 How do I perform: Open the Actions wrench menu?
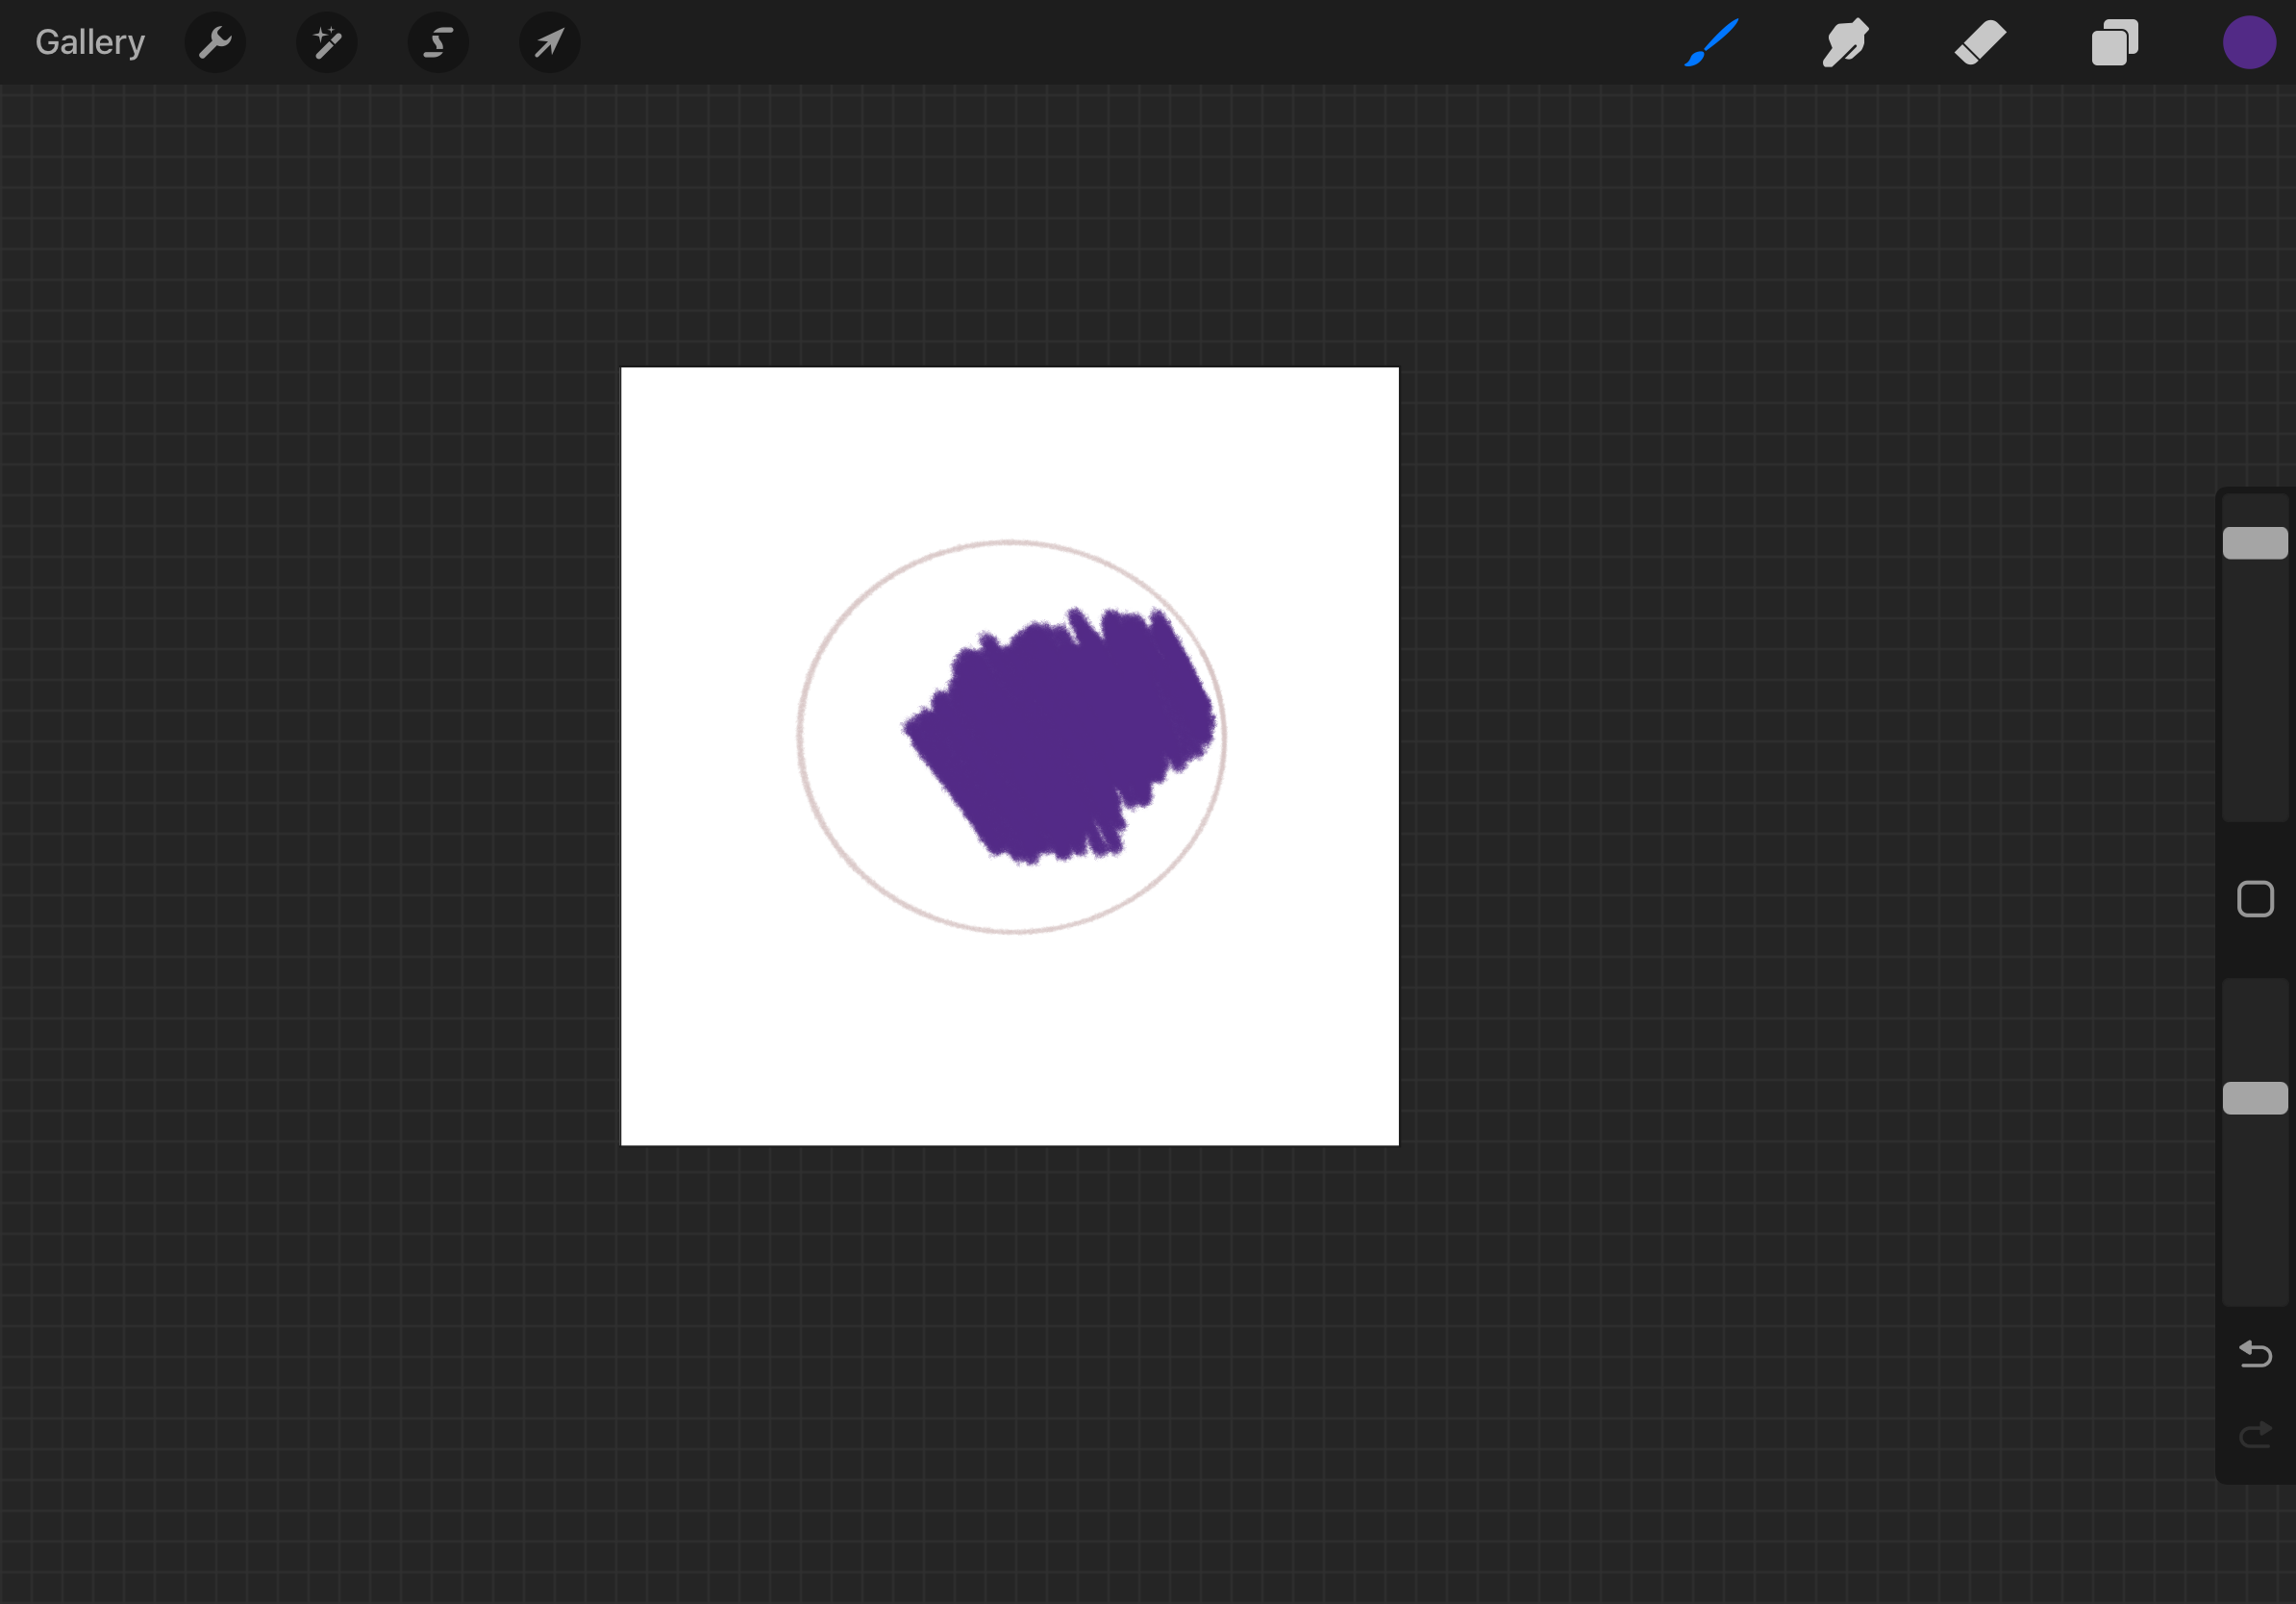(x=215, y=43)
